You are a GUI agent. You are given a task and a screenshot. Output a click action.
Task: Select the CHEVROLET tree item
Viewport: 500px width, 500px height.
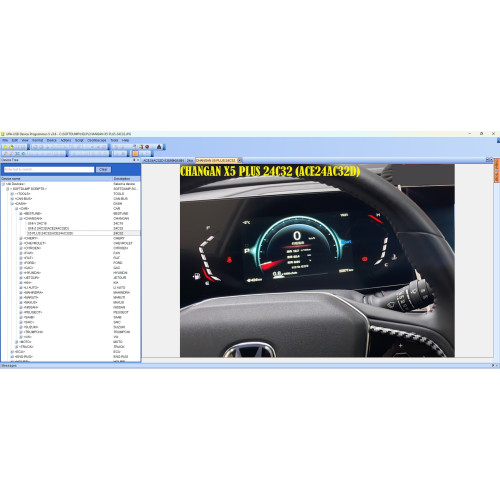coord(35,243)
